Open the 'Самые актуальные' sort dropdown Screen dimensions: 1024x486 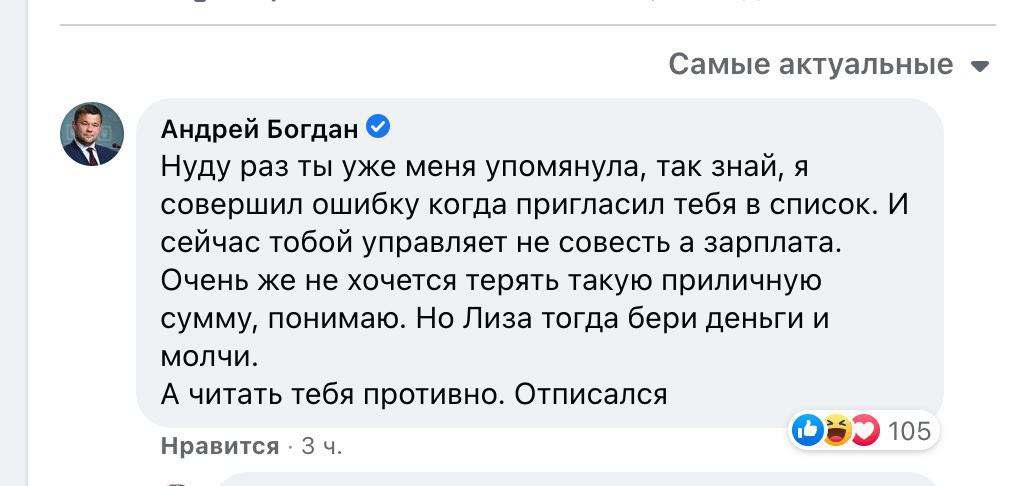point(811,65)
